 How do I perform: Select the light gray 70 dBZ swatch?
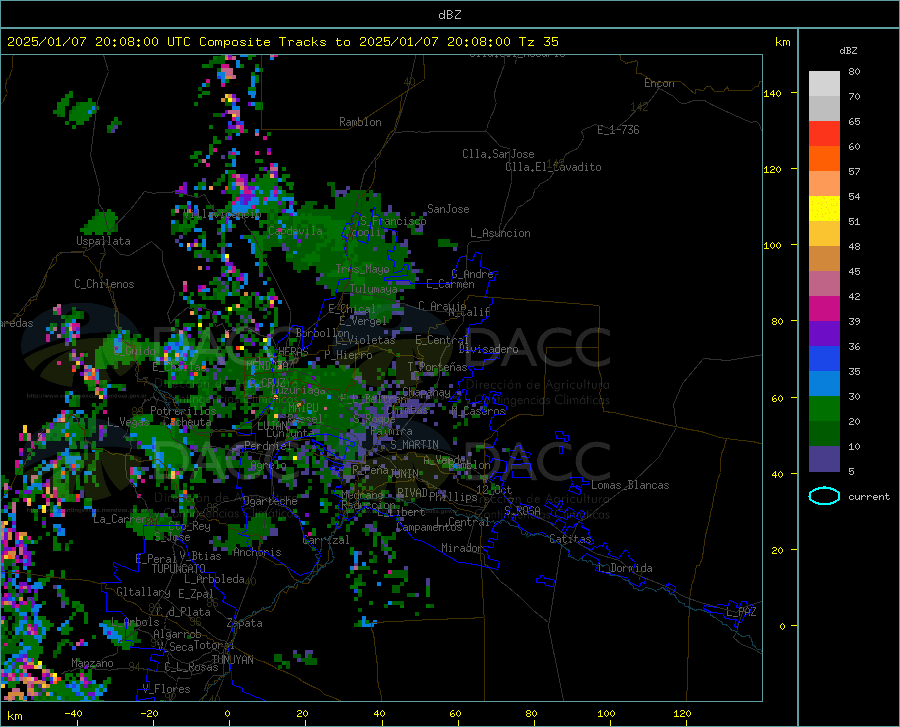pos(824,108)
